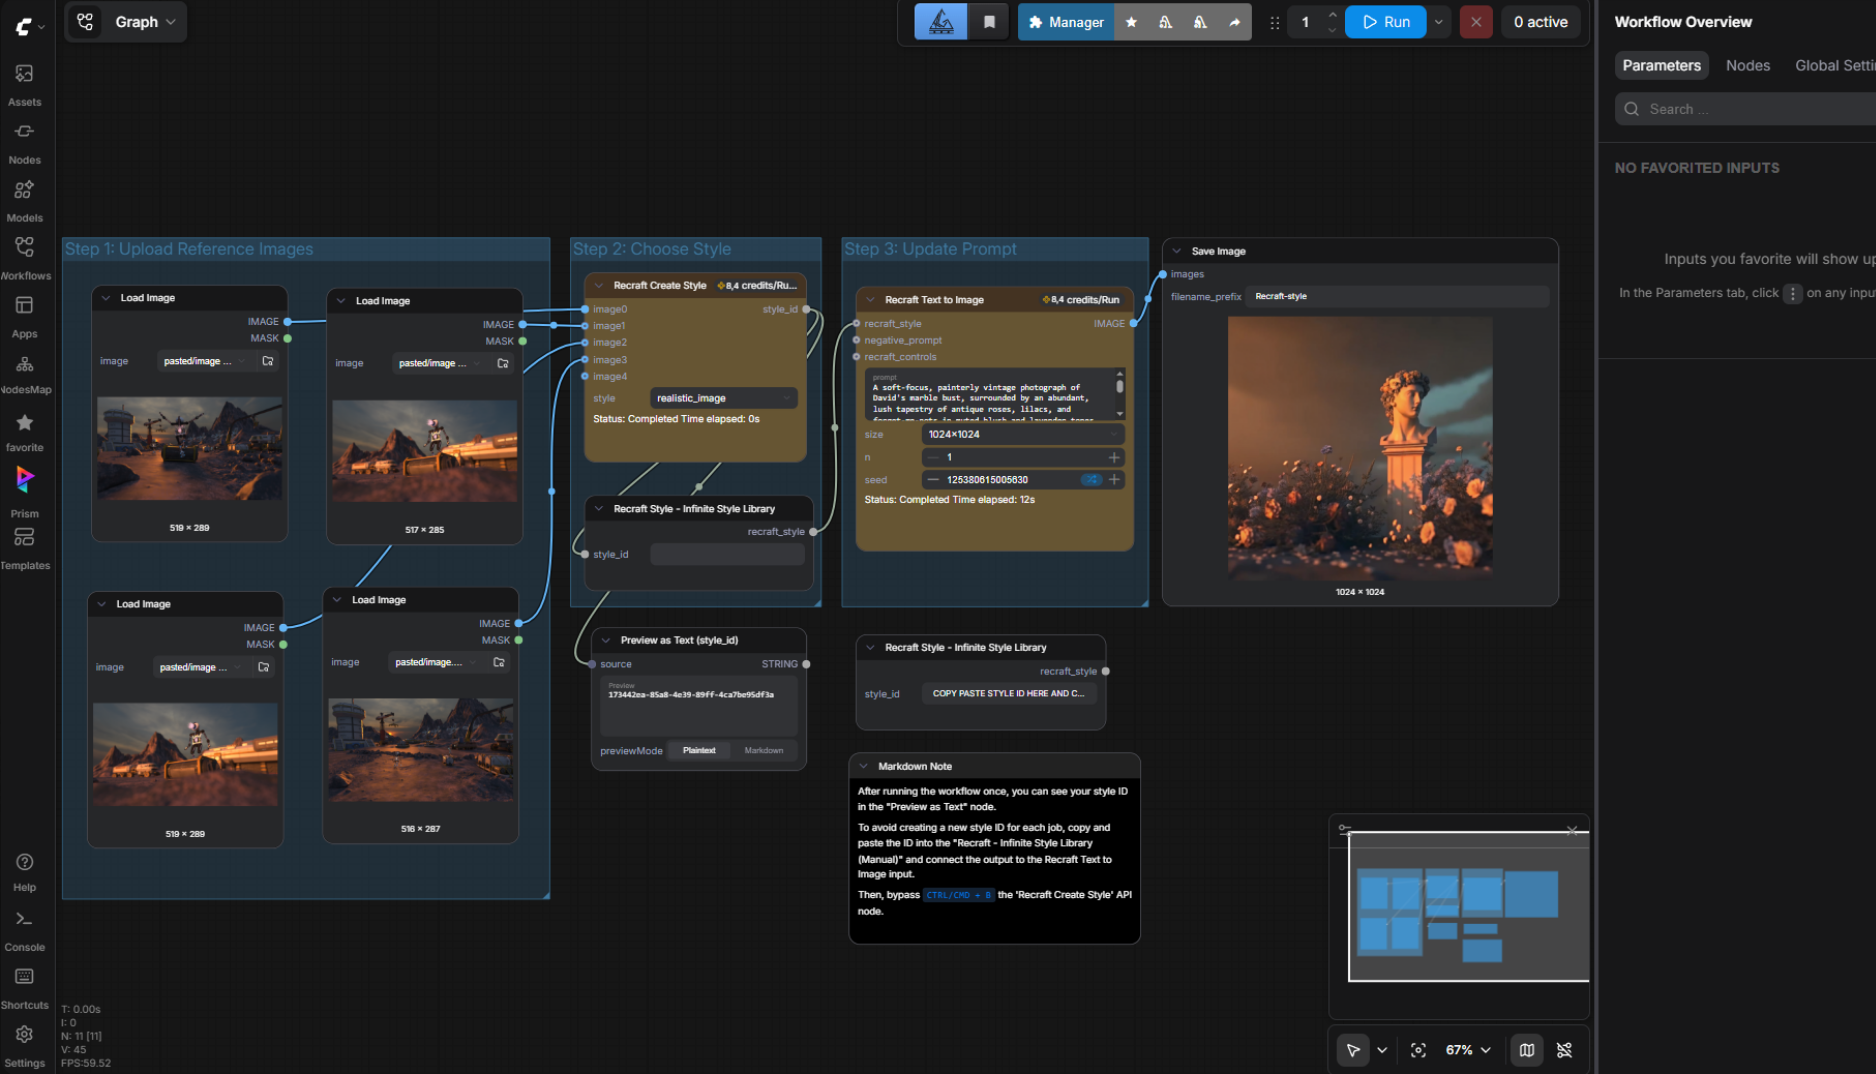Screen dimensions: 1876x1074
Task: Open the Console panel icon
Action: [24, 929]
